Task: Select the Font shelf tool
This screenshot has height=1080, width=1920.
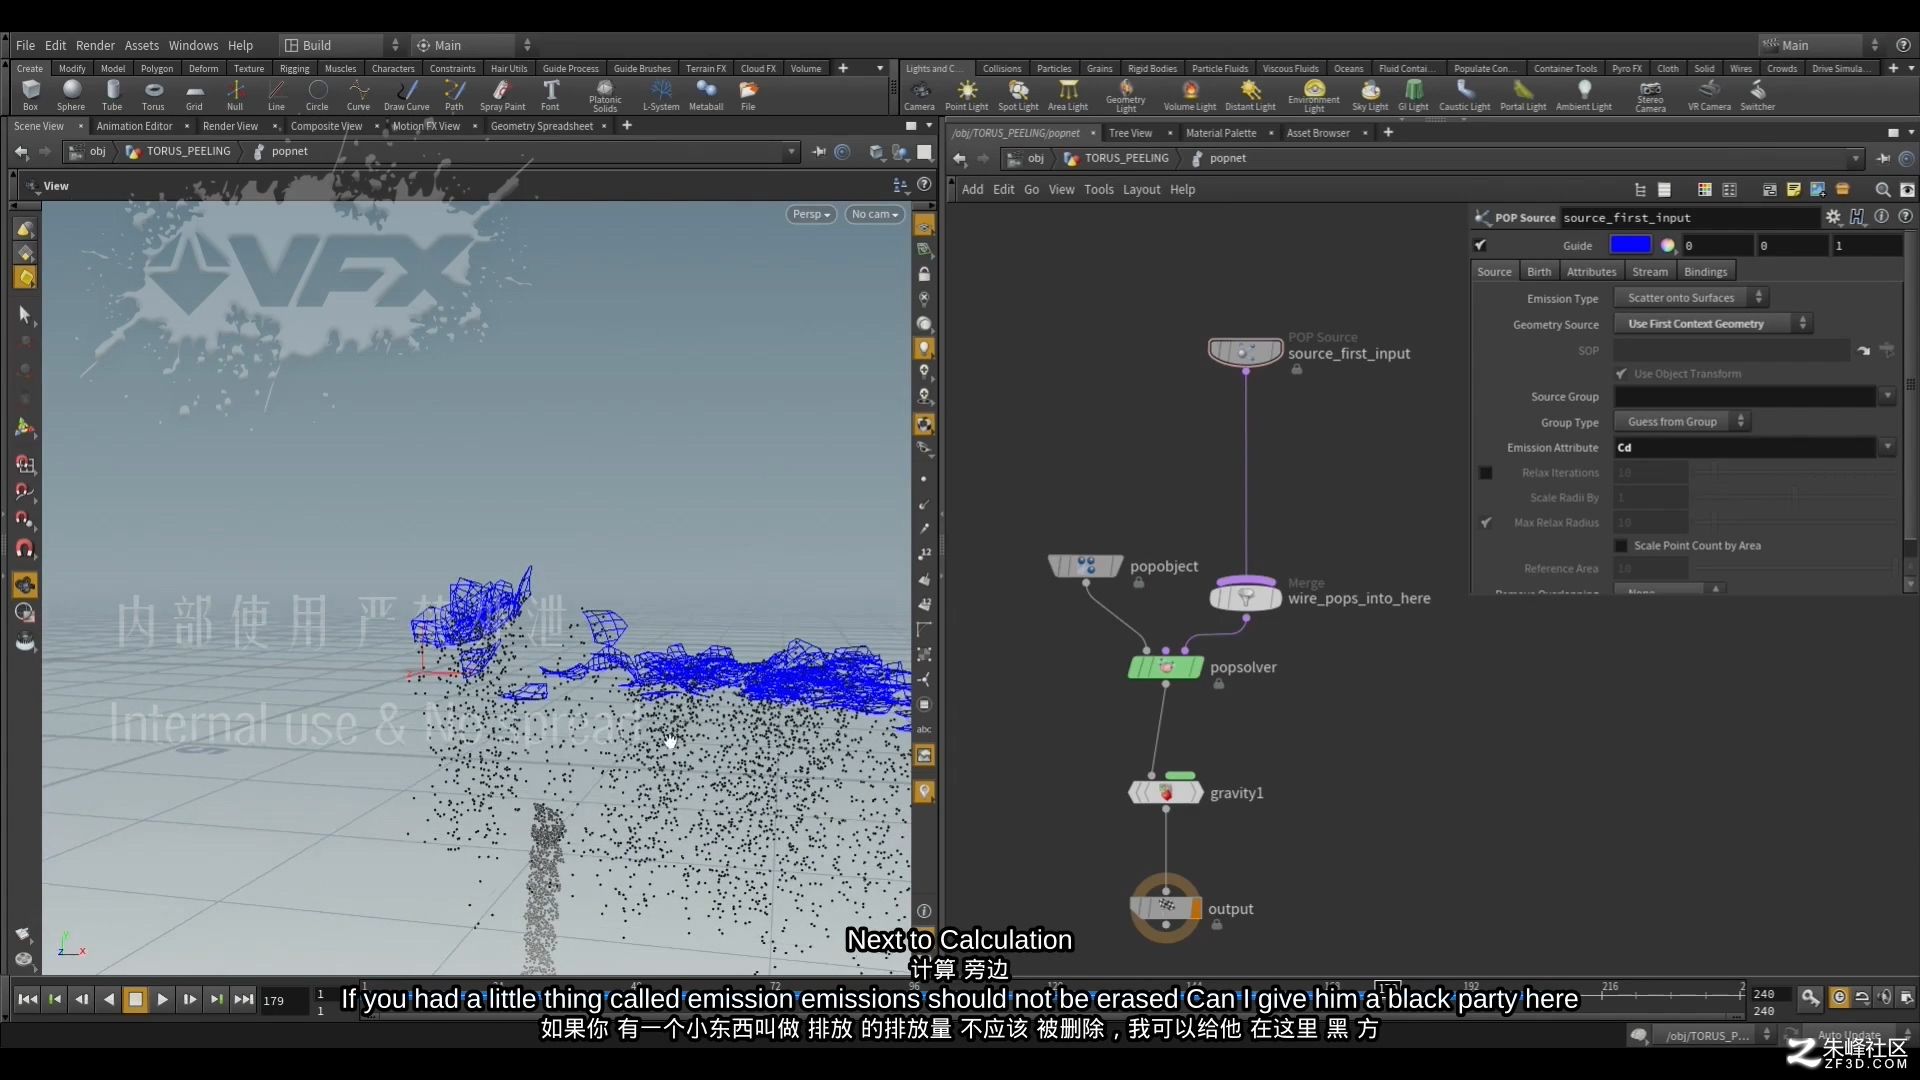Action: [x=550, y=95]
